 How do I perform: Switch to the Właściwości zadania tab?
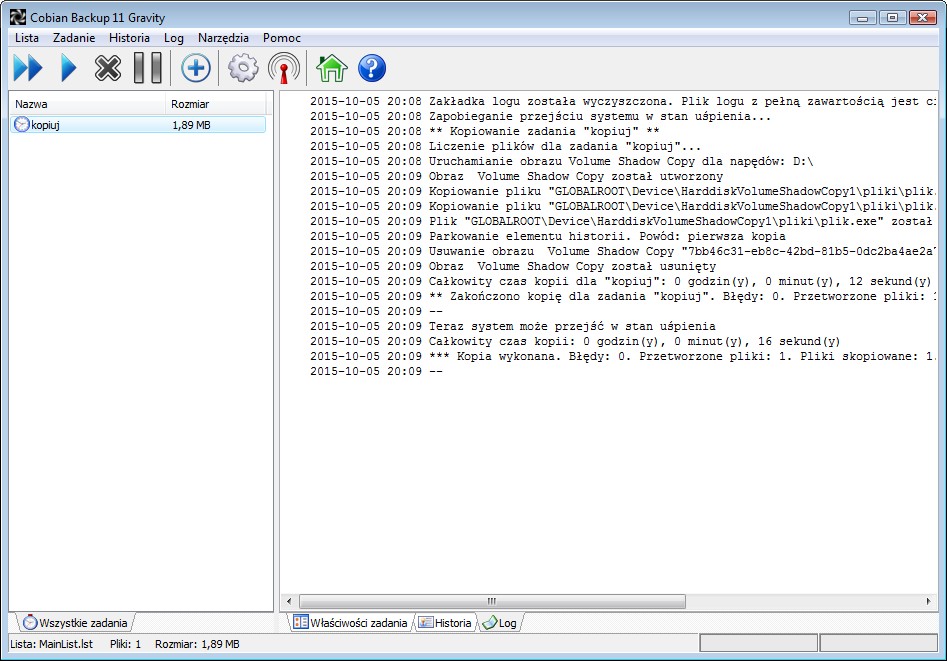tap(350, 622)
